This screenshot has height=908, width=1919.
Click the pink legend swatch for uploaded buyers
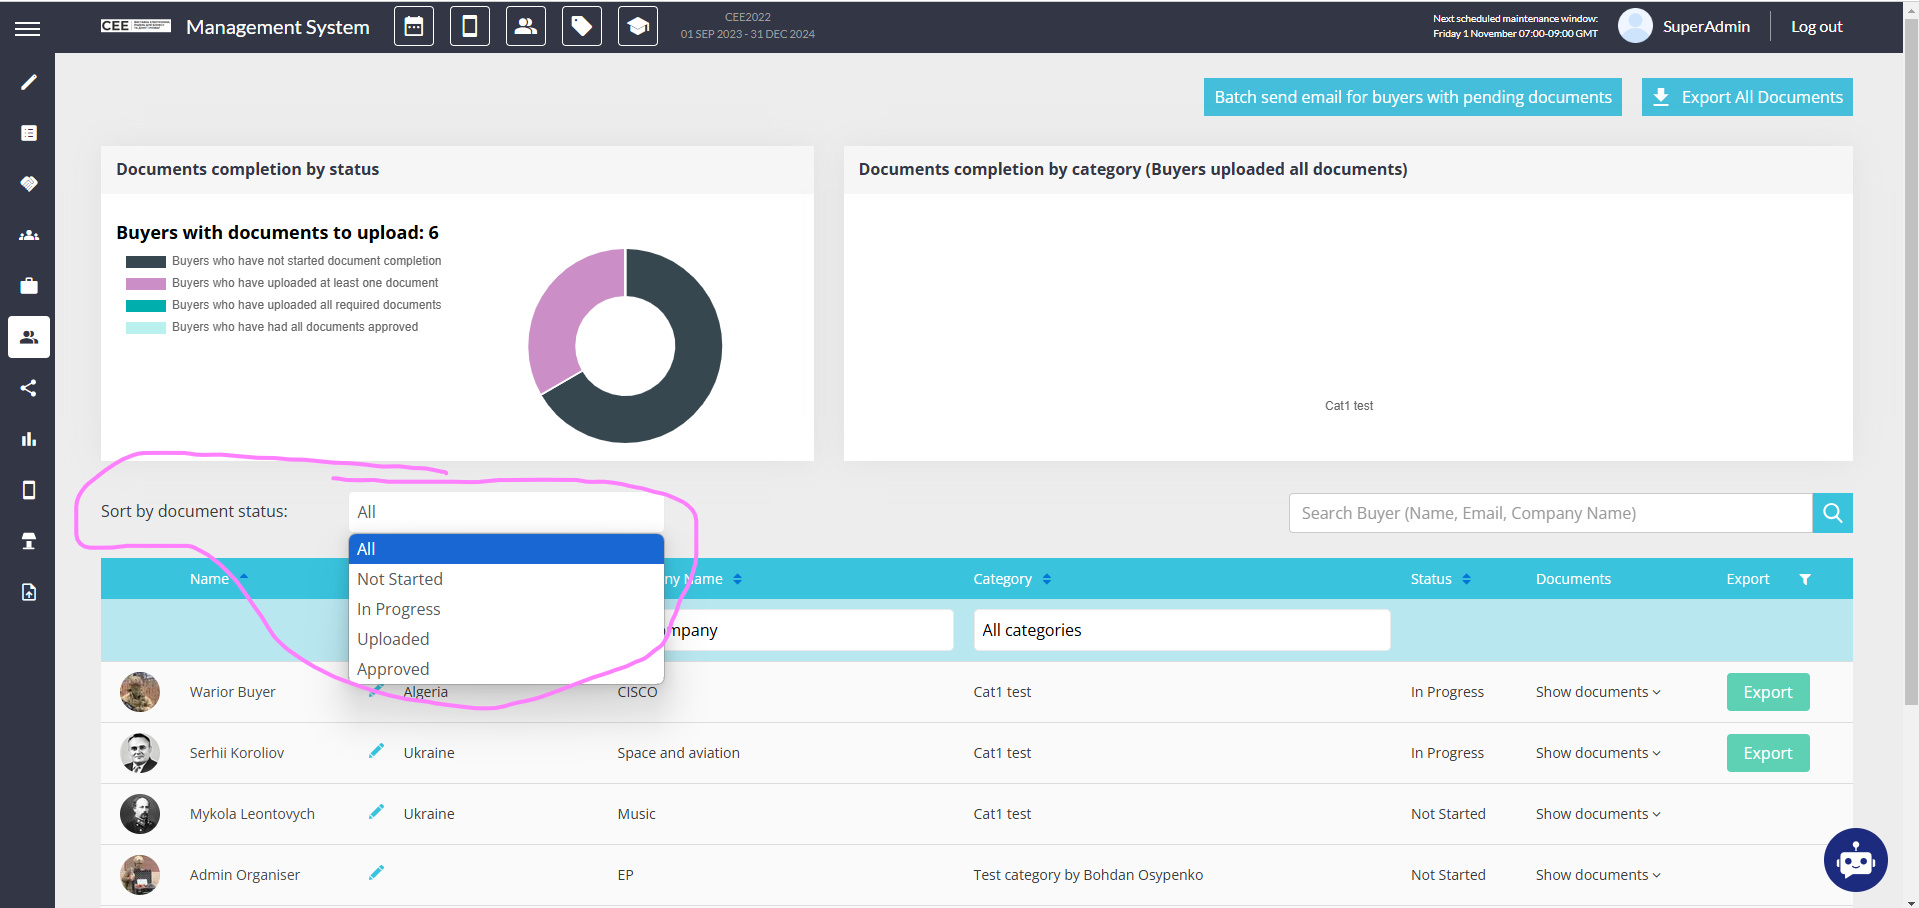[145, 283]
